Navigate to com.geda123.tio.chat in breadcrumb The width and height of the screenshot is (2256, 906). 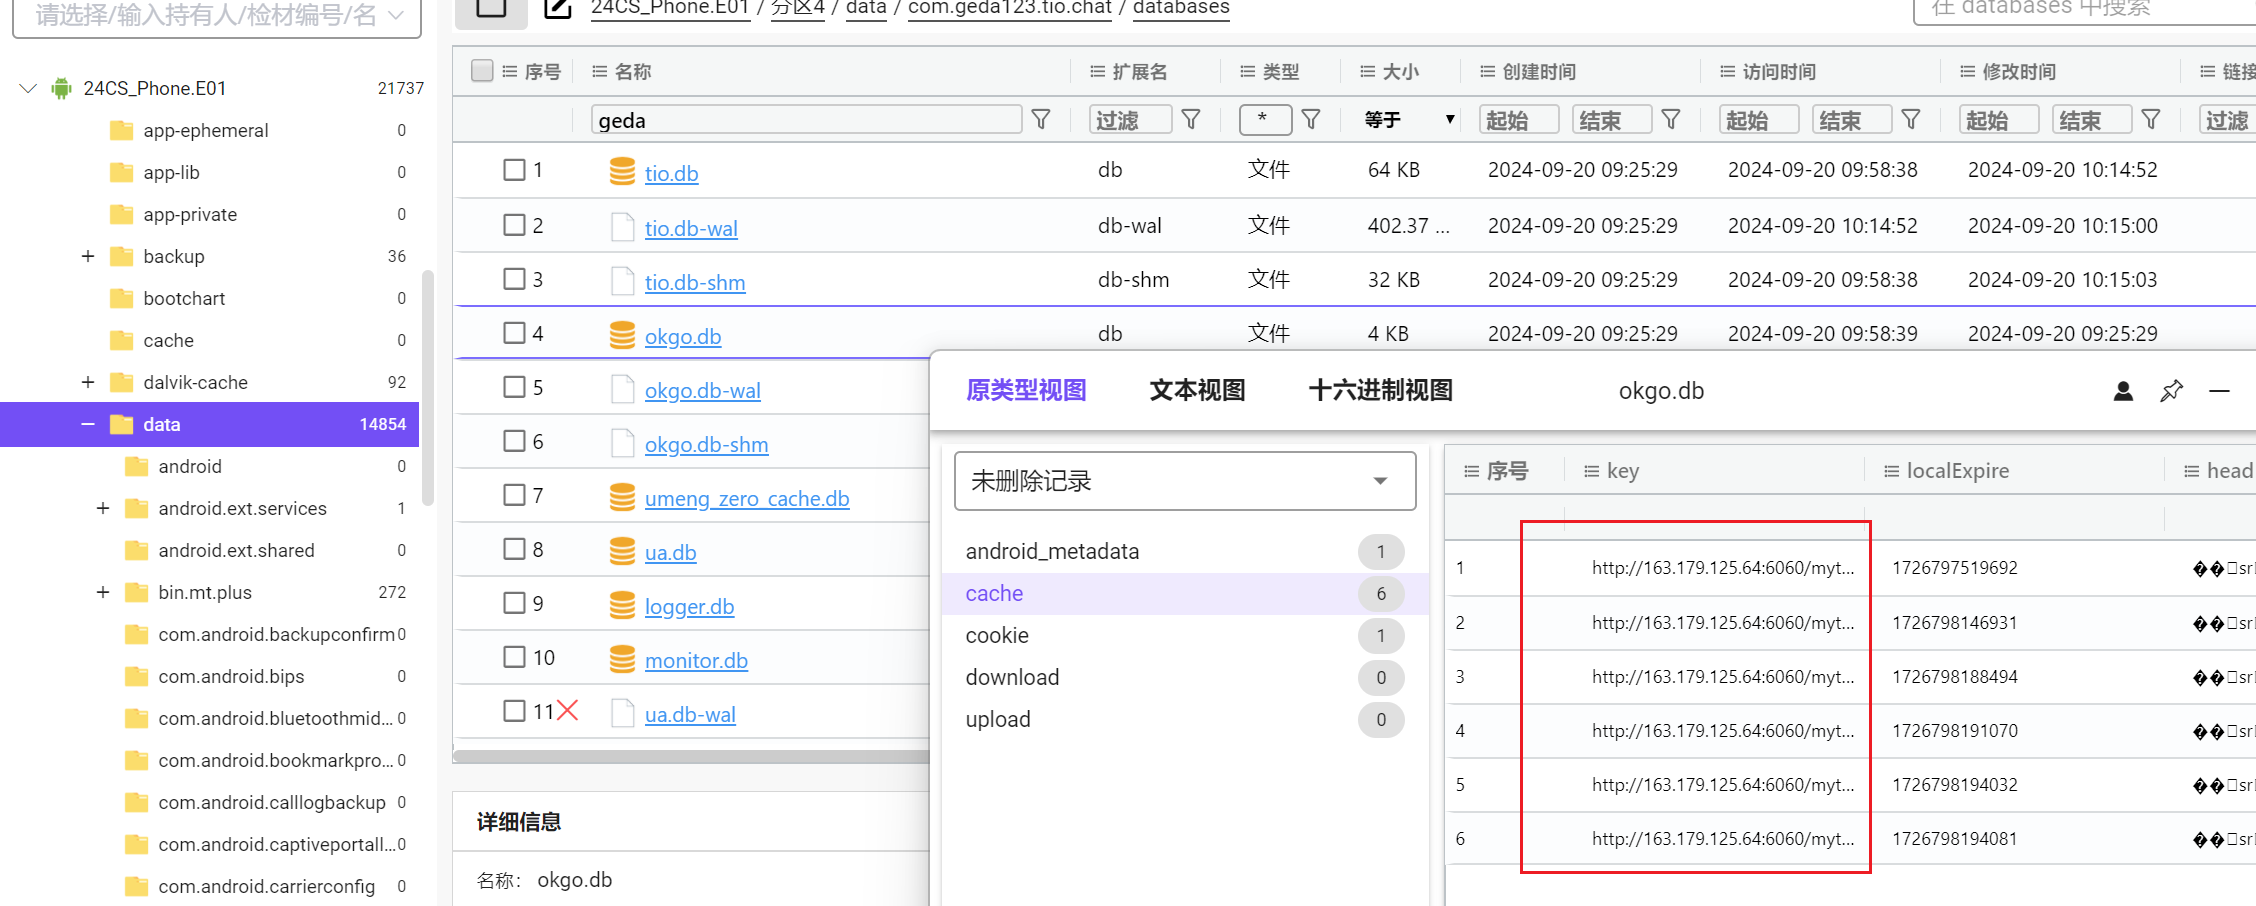[1010, 8]
